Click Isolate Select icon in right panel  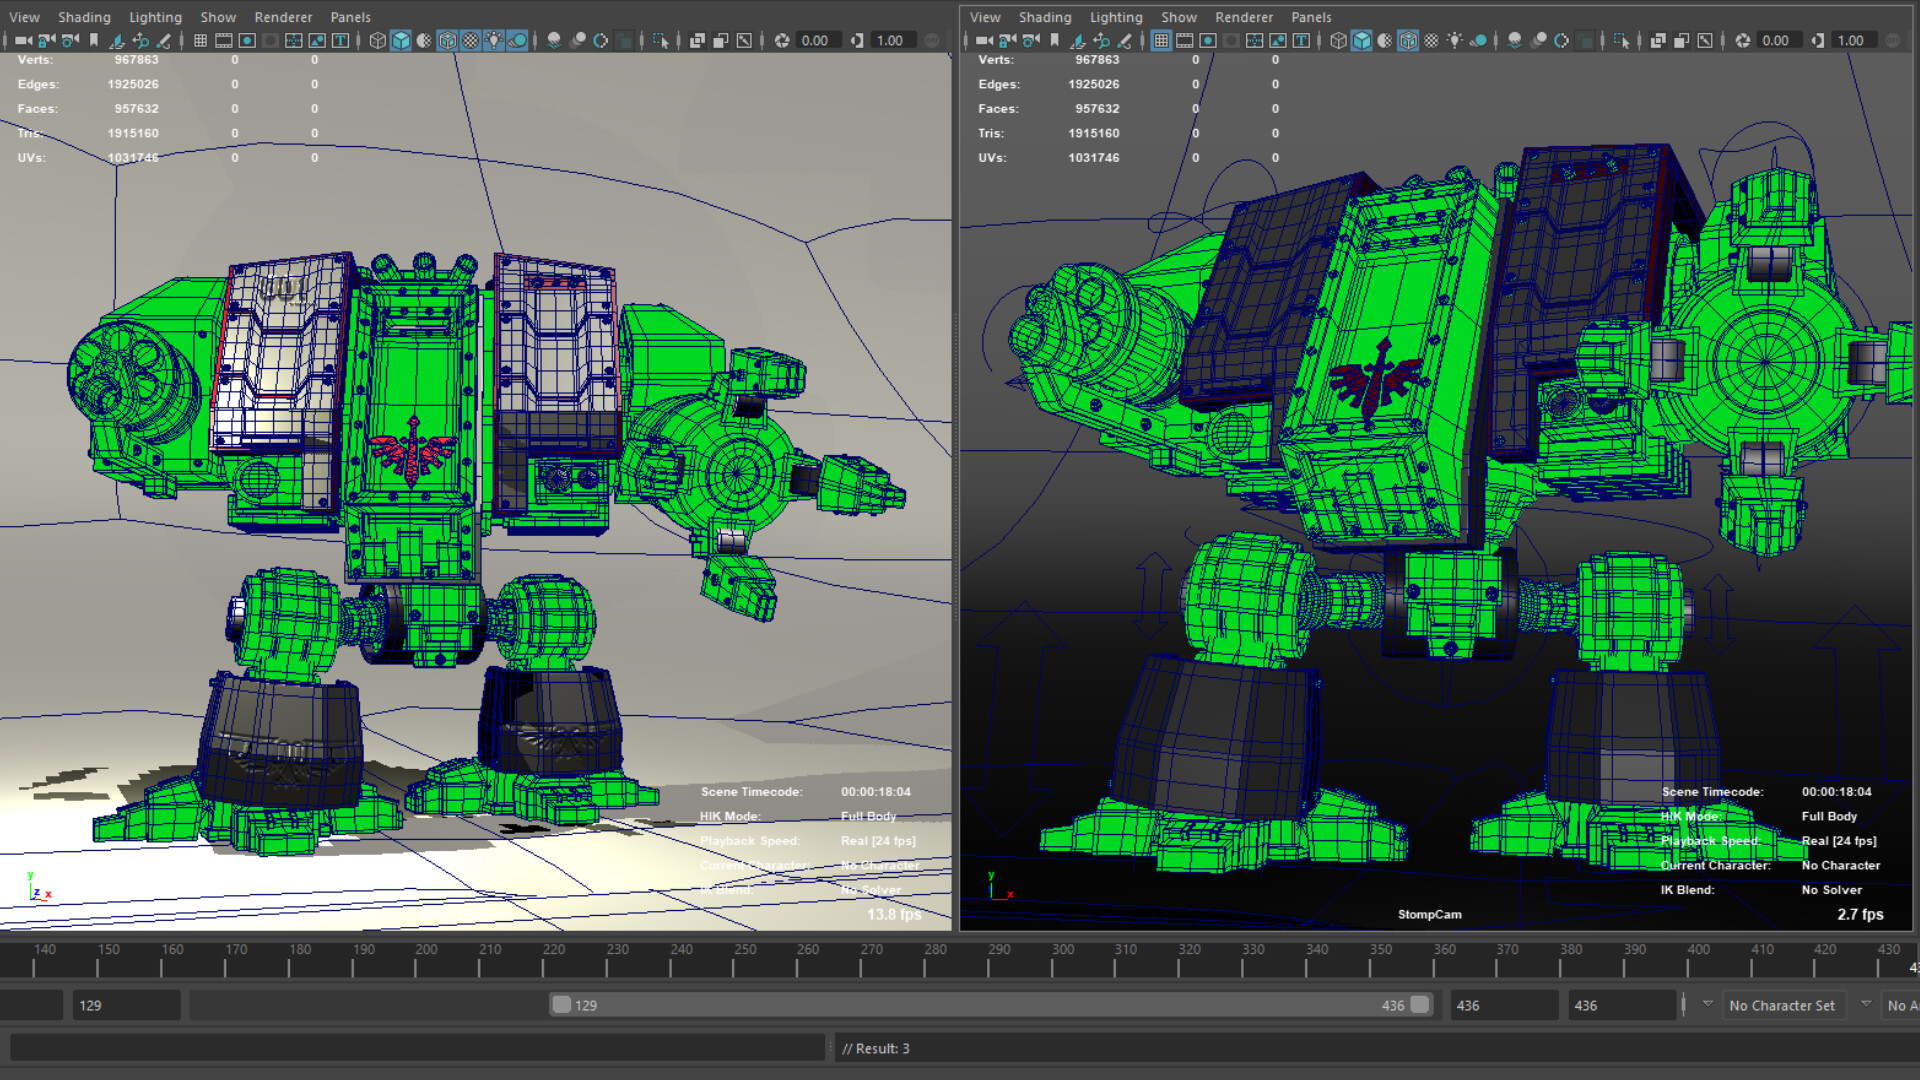click(x=1622, y=40)
